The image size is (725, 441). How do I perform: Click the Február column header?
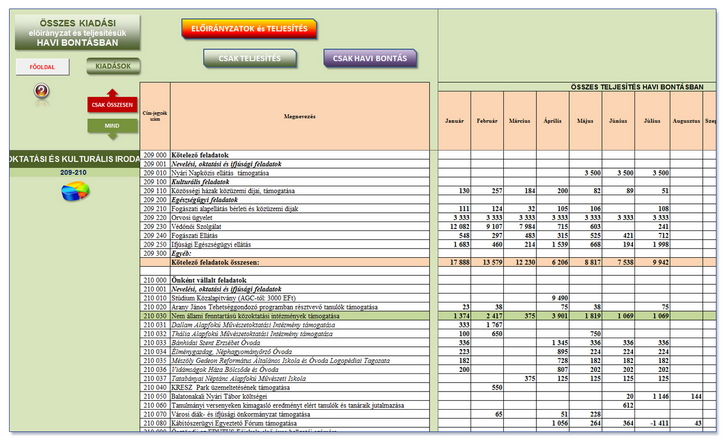(x=487, y=121)
